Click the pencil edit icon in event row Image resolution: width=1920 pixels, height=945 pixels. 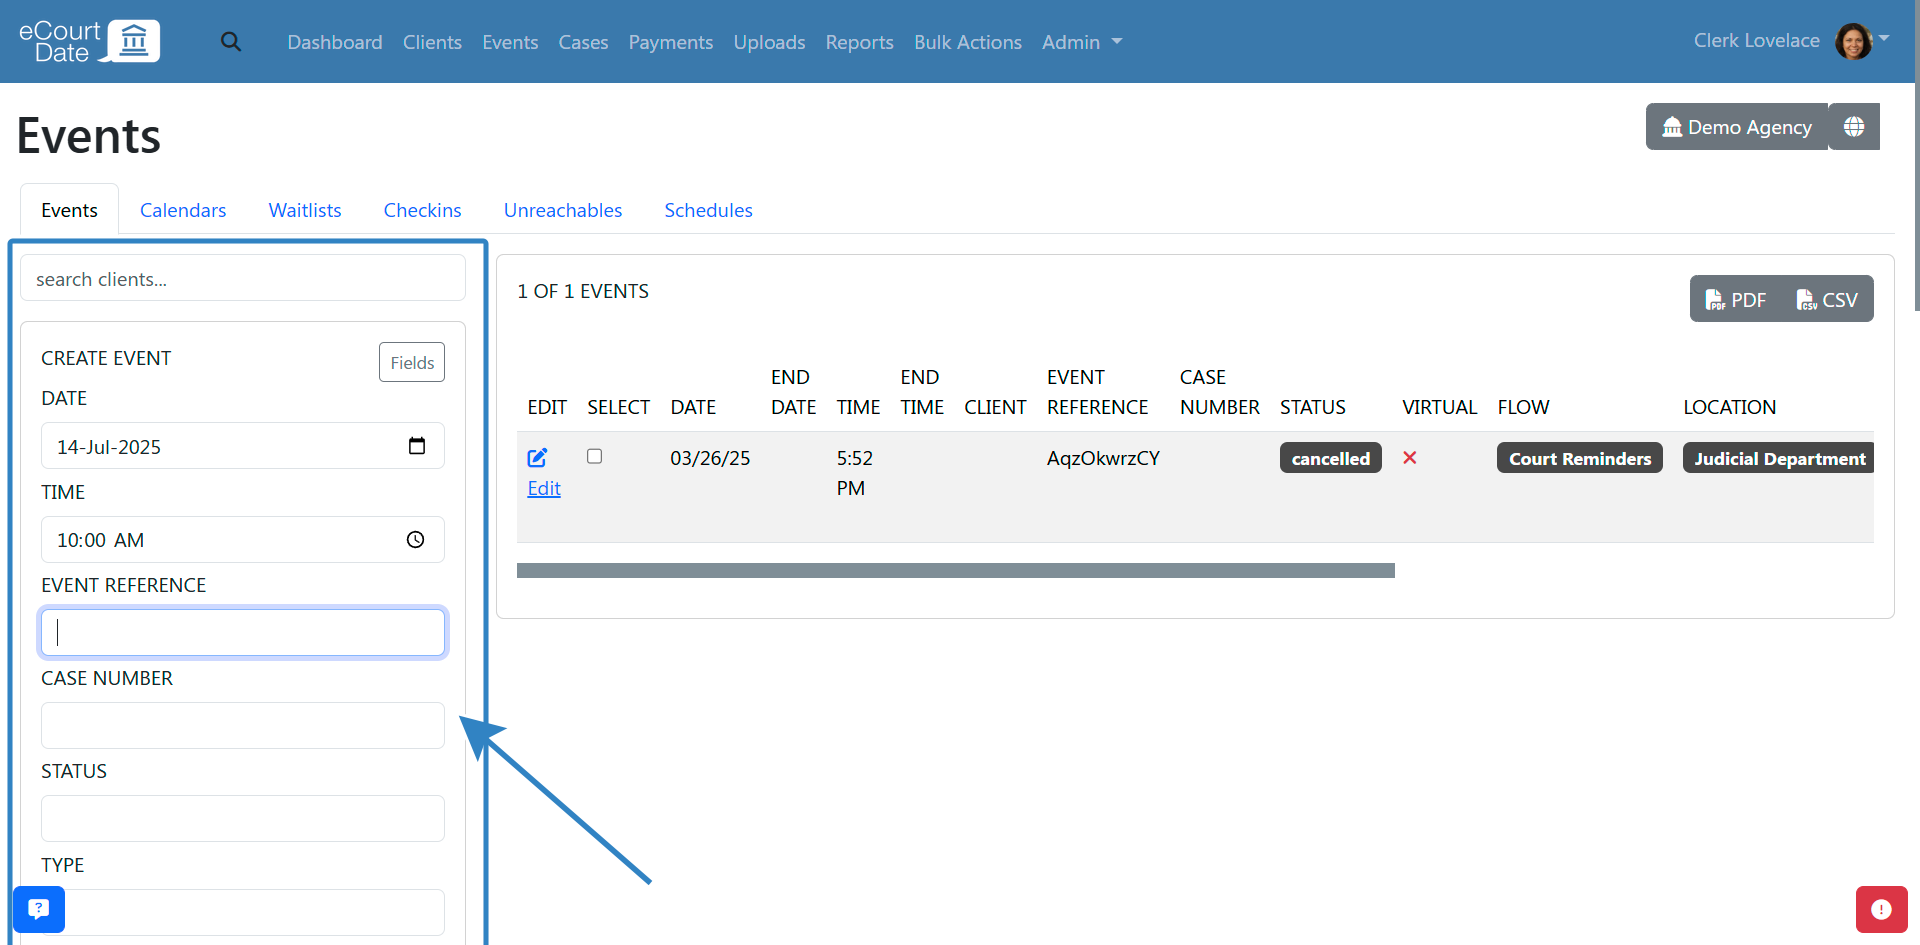point(537,458)
